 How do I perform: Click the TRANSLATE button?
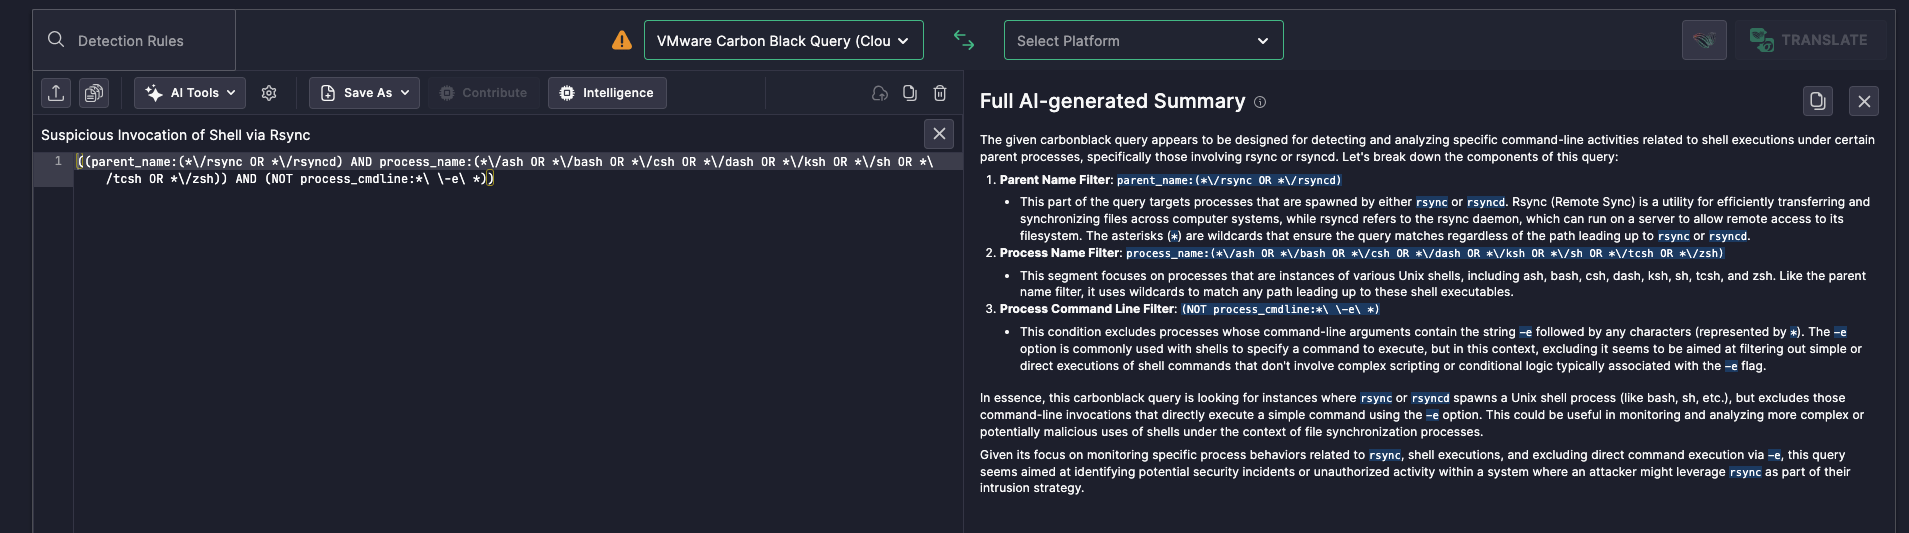1811,40
